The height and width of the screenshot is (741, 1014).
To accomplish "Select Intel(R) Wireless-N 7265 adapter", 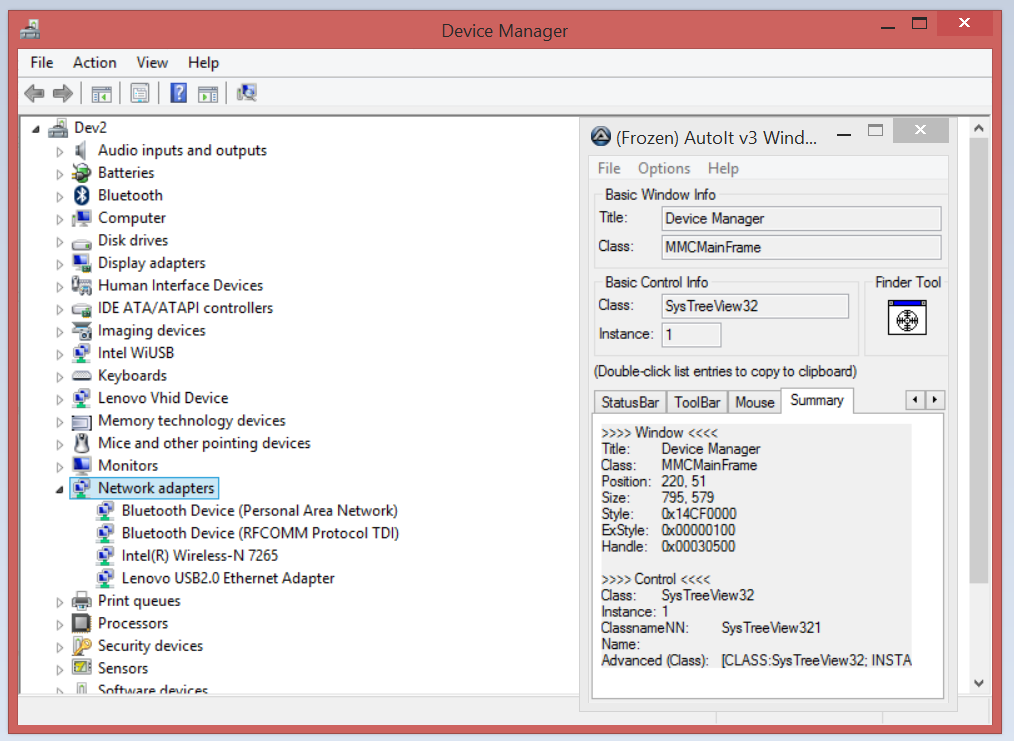I will pyautogui.click(x=200, y=555).
